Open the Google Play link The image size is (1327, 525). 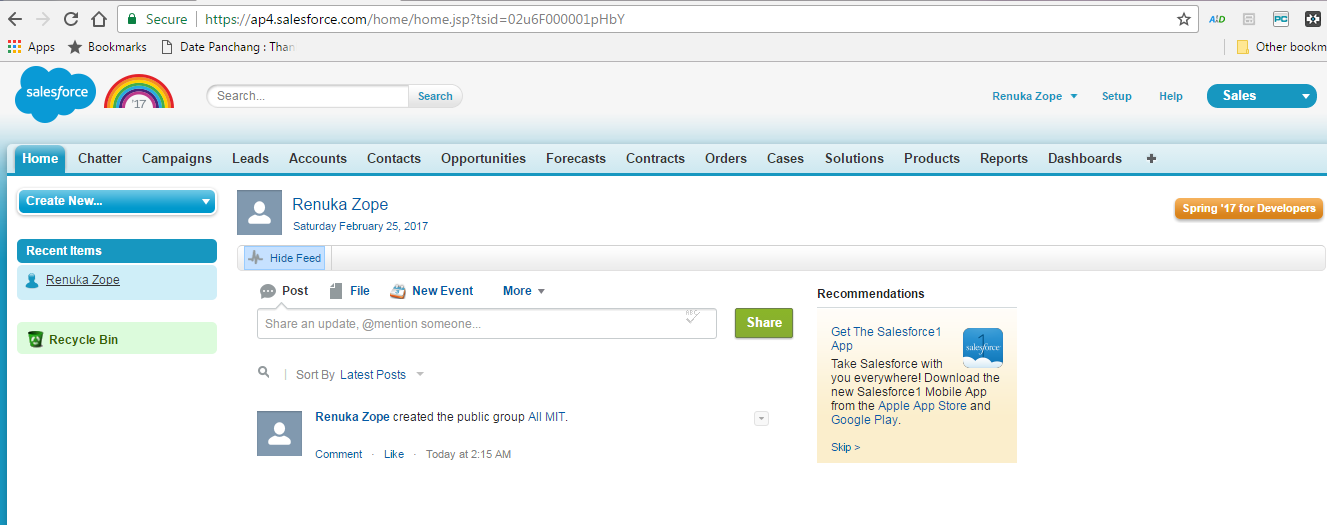864,420
